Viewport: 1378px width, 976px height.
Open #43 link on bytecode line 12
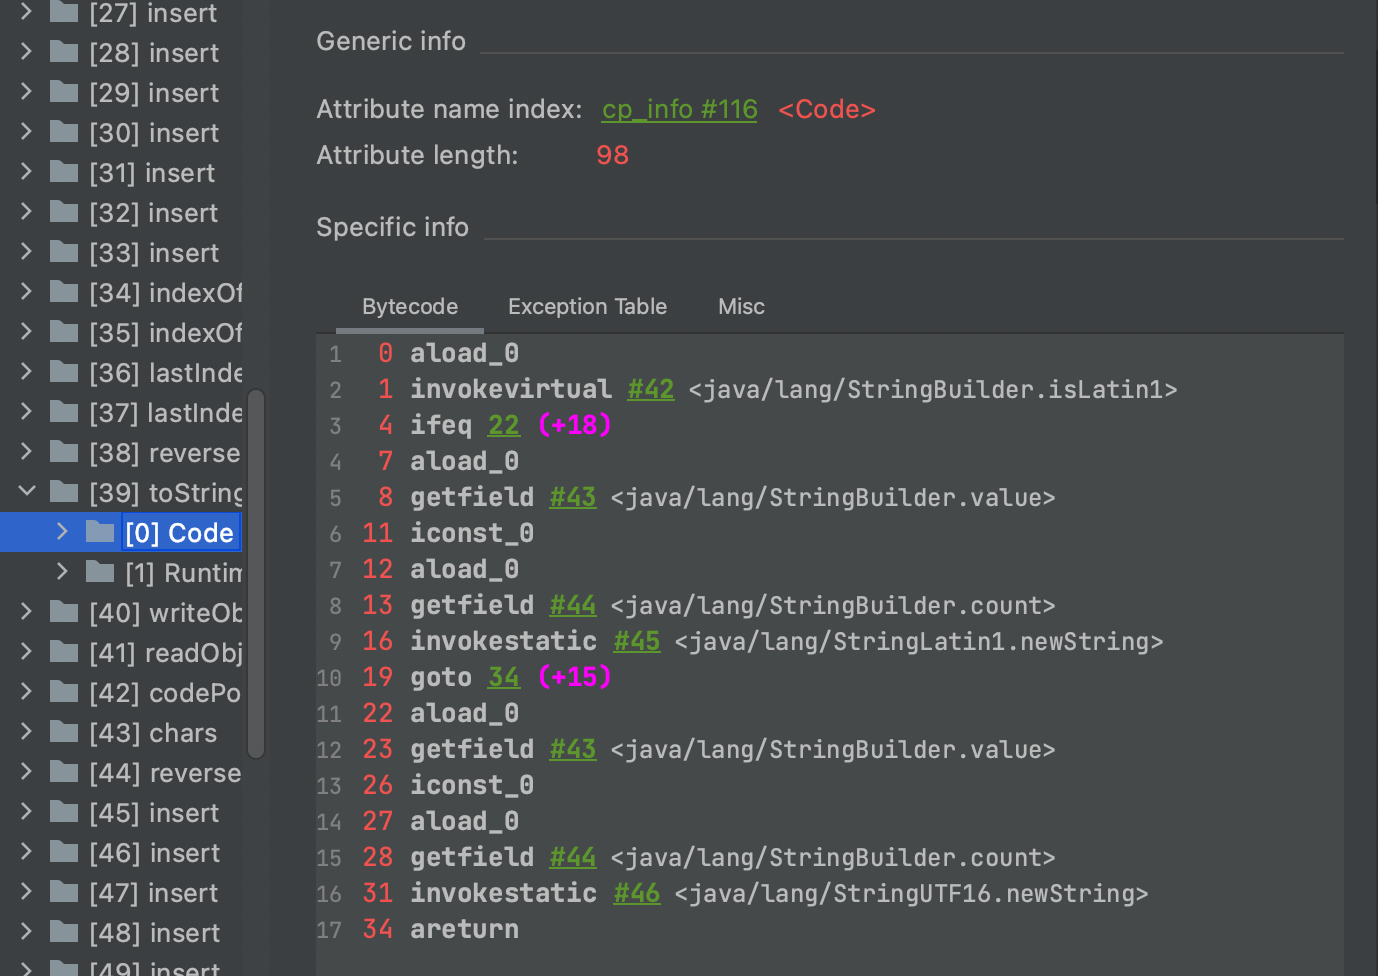573,749
